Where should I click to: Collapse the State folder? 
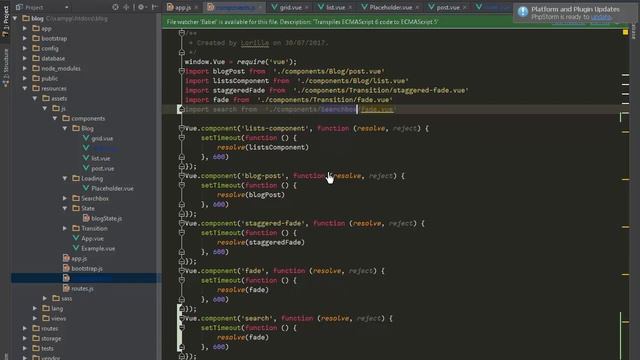point(65,208)
